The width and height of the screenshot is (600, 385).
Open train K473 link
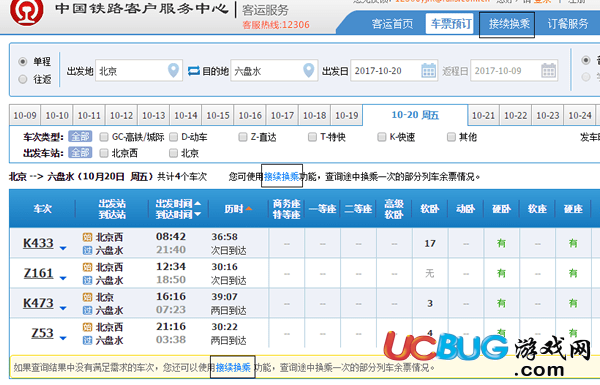point(38,303)
